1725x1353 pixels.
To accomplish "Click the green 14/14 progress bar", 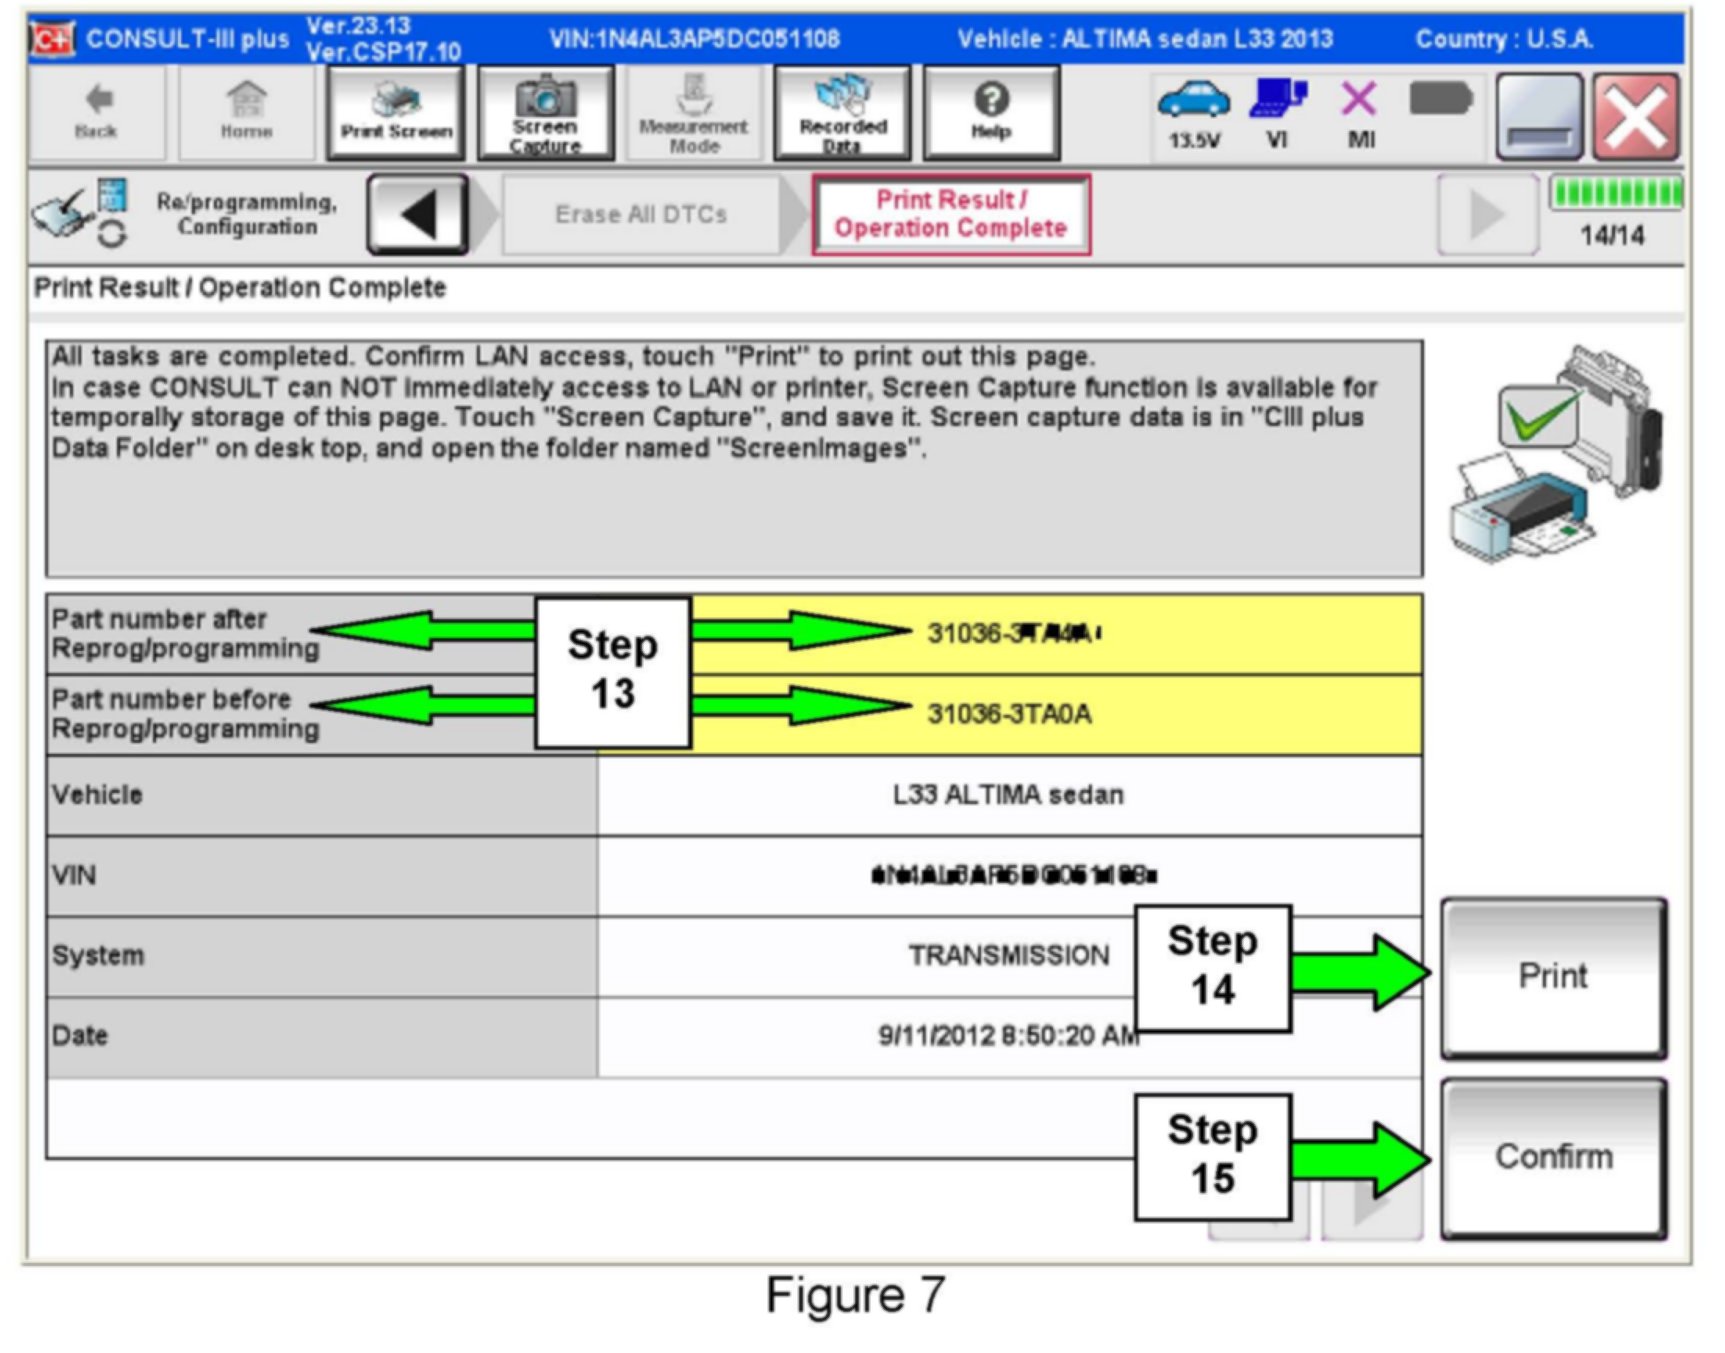I will click(1616, 193).
